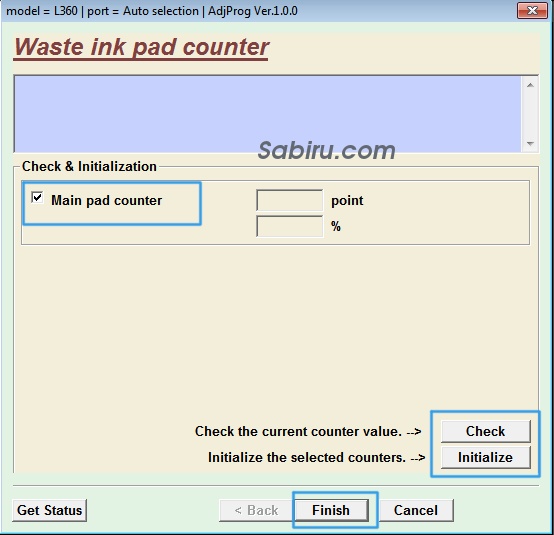Click inside the blue message area
The image size is (554, 535).
pos(268,114)
